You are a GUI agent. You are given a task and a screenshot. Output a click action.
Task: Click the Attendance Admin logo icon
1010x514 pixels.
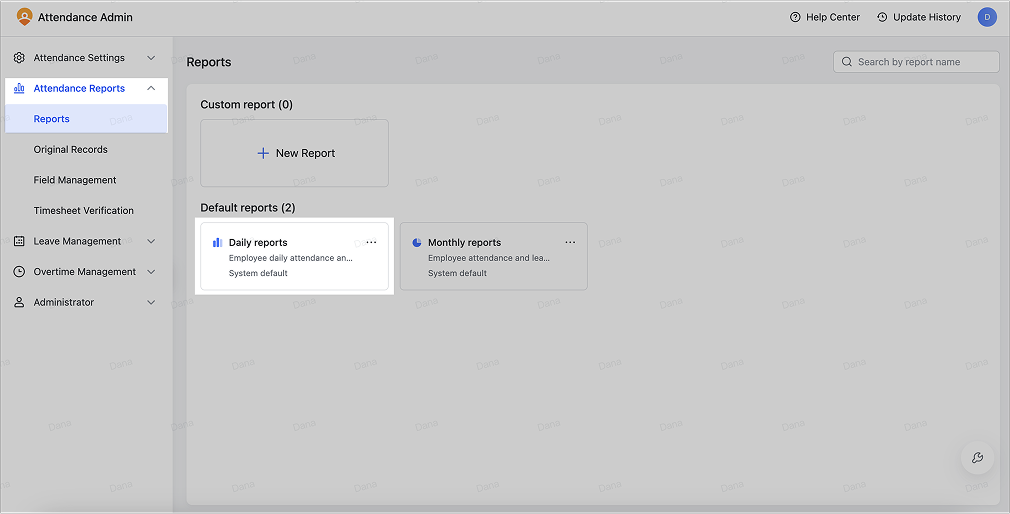(24, 17)
